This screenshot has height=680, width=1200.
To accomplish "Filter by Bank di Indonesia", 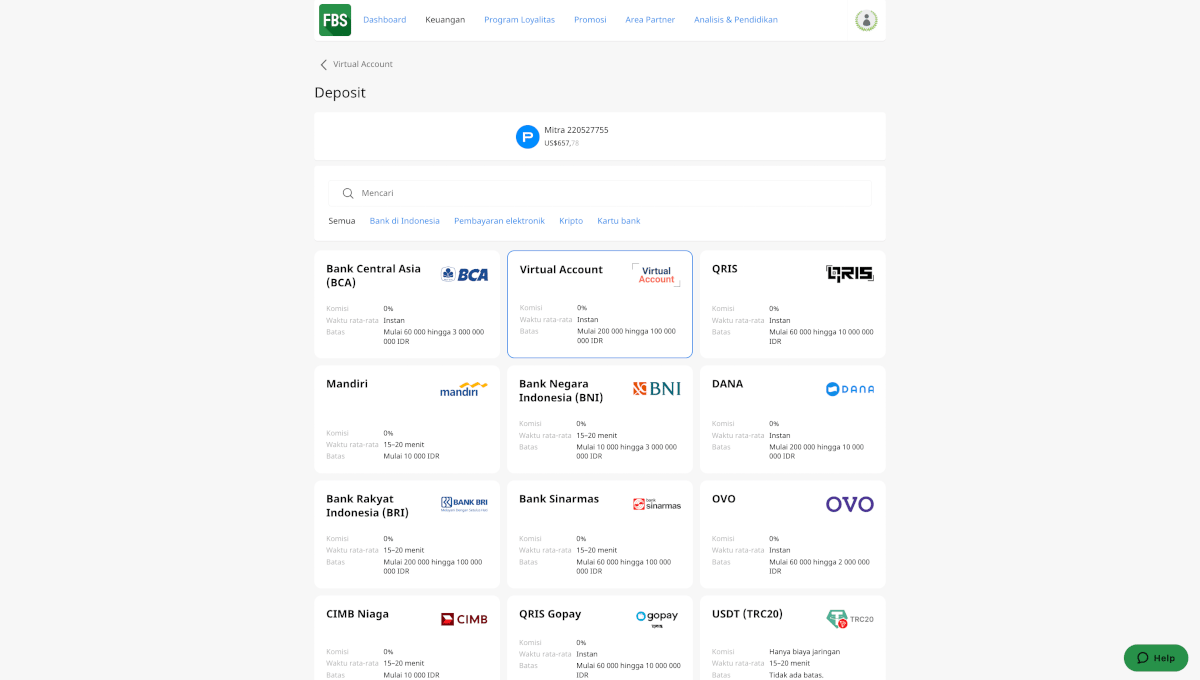I will pyautogui.click(x=405, y=221).
